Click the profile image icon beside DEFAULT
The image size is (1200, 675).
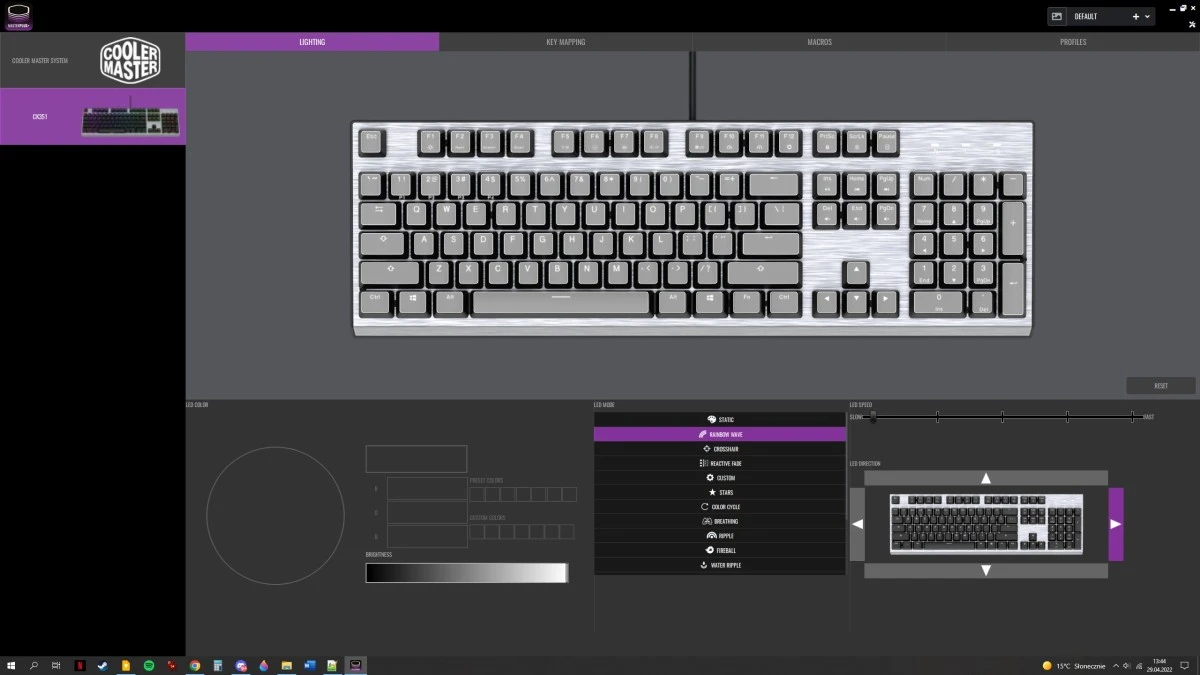click(x=1057, y=17)
